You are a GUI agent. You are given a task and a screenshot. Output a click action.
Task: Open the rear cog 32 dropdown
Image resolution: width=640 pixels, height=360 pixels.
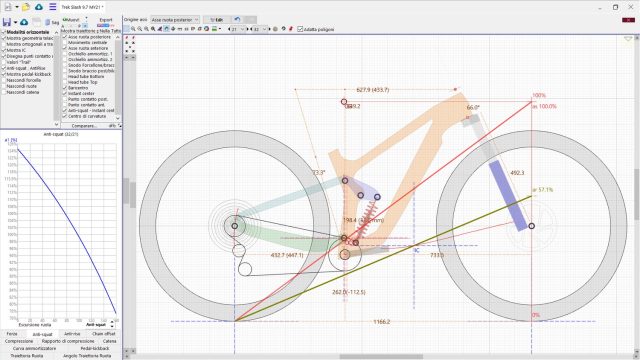pos(260,29)
